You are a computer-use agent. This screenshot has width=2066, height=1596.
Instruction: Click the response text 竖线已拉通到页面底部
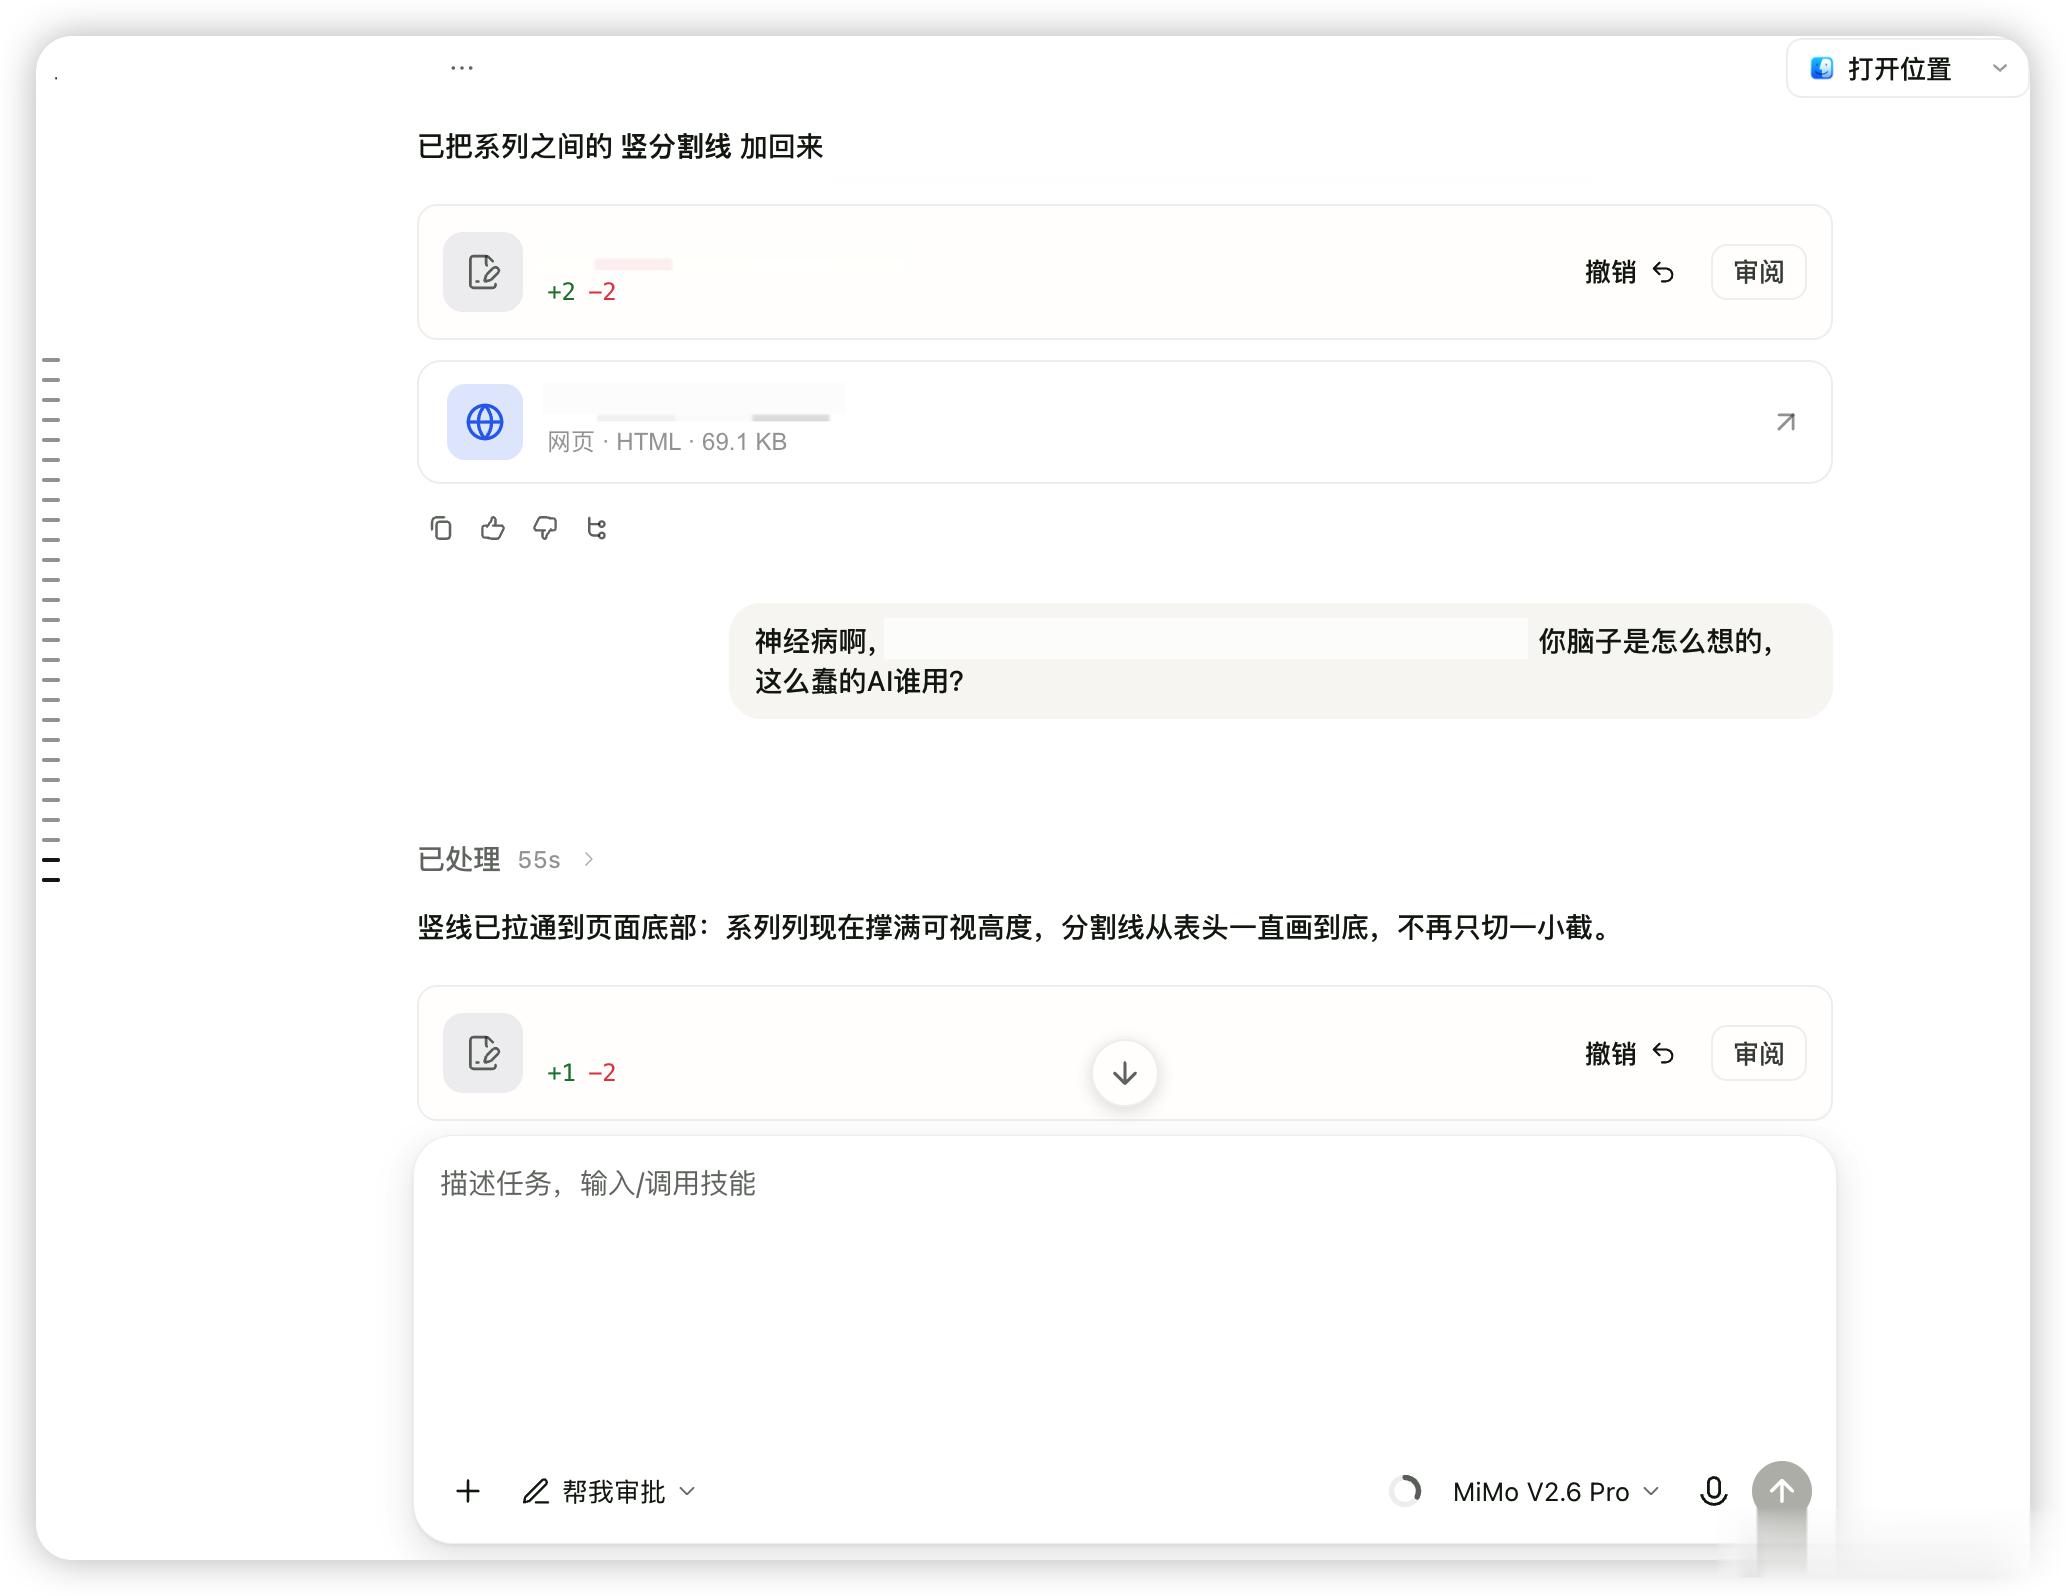click(x=1015, y=928)
